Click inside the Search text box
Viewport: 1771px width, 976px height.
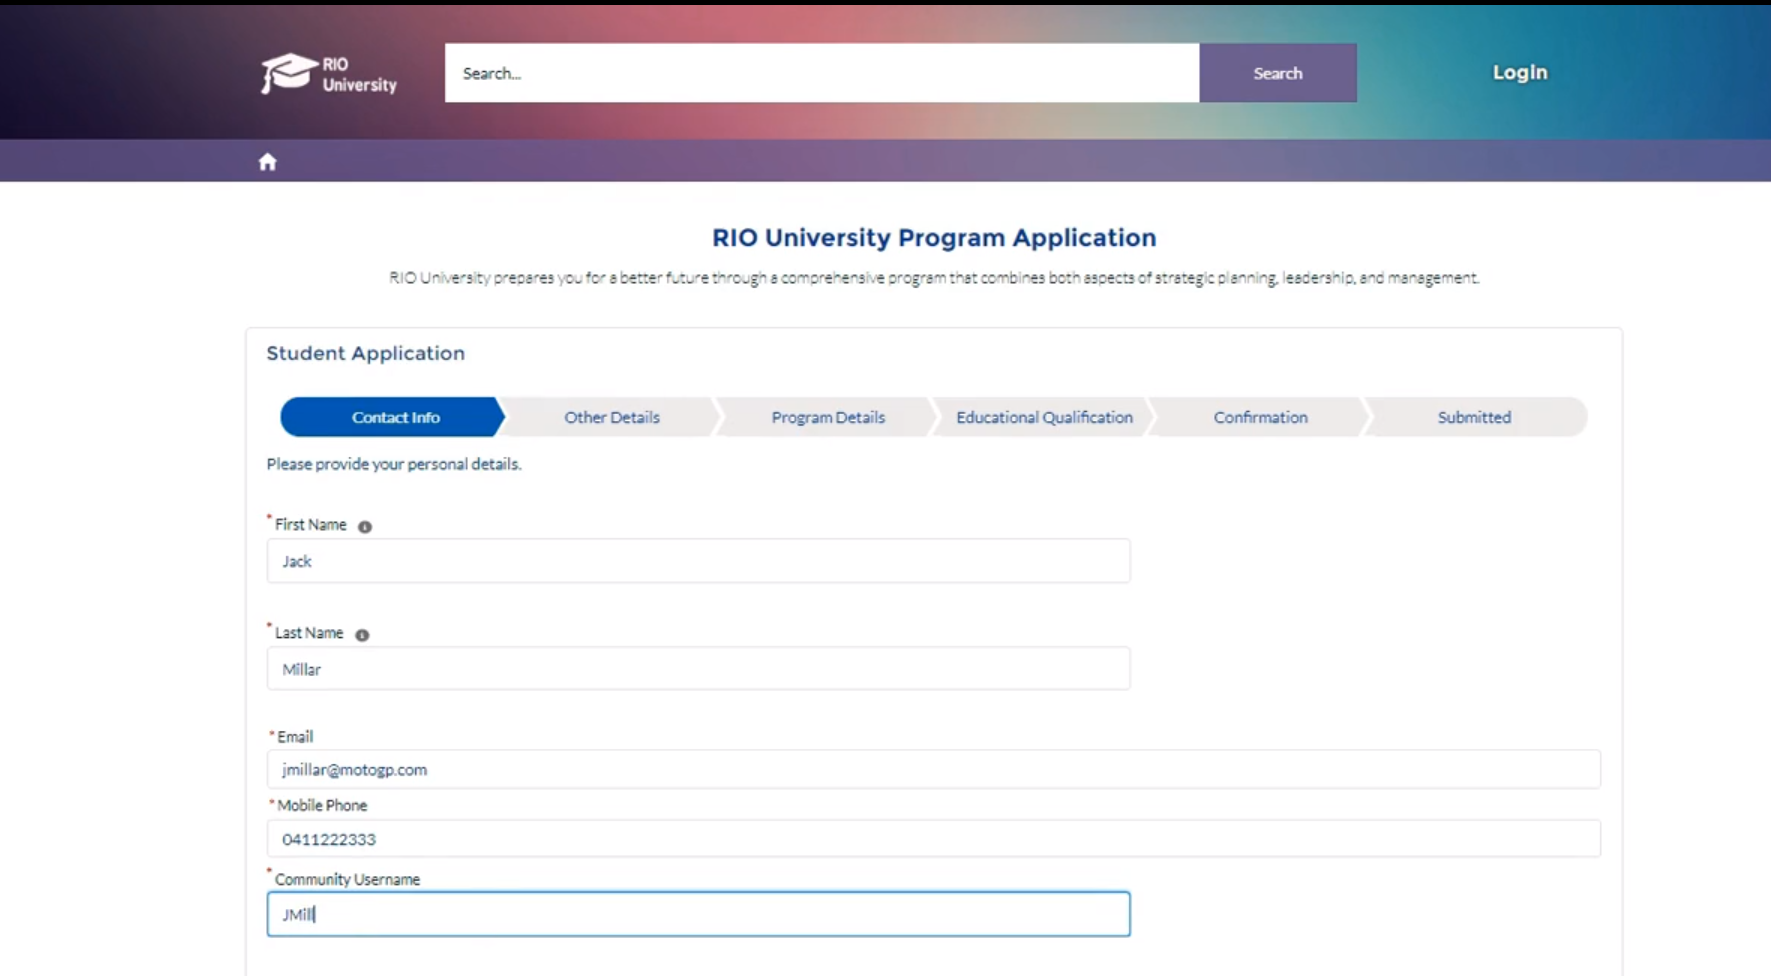[x=821, y=73]
